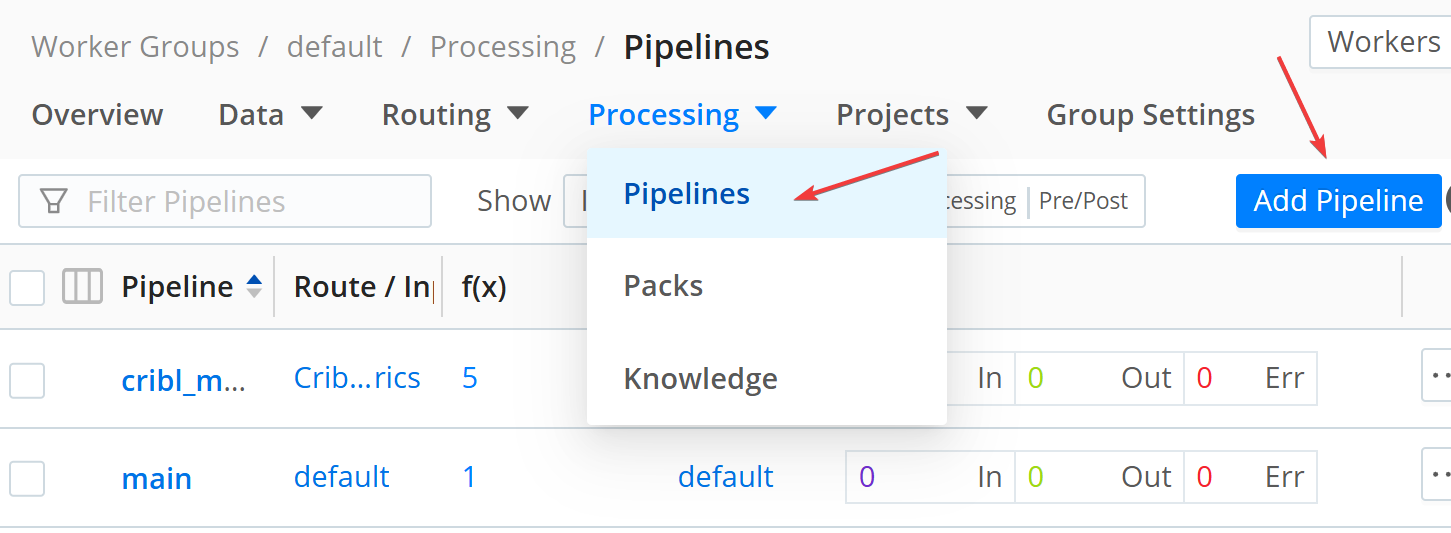The image size is (1451, 533).
Task: Click the Add Pipeline button
Action: click(x=1338, y=201)
